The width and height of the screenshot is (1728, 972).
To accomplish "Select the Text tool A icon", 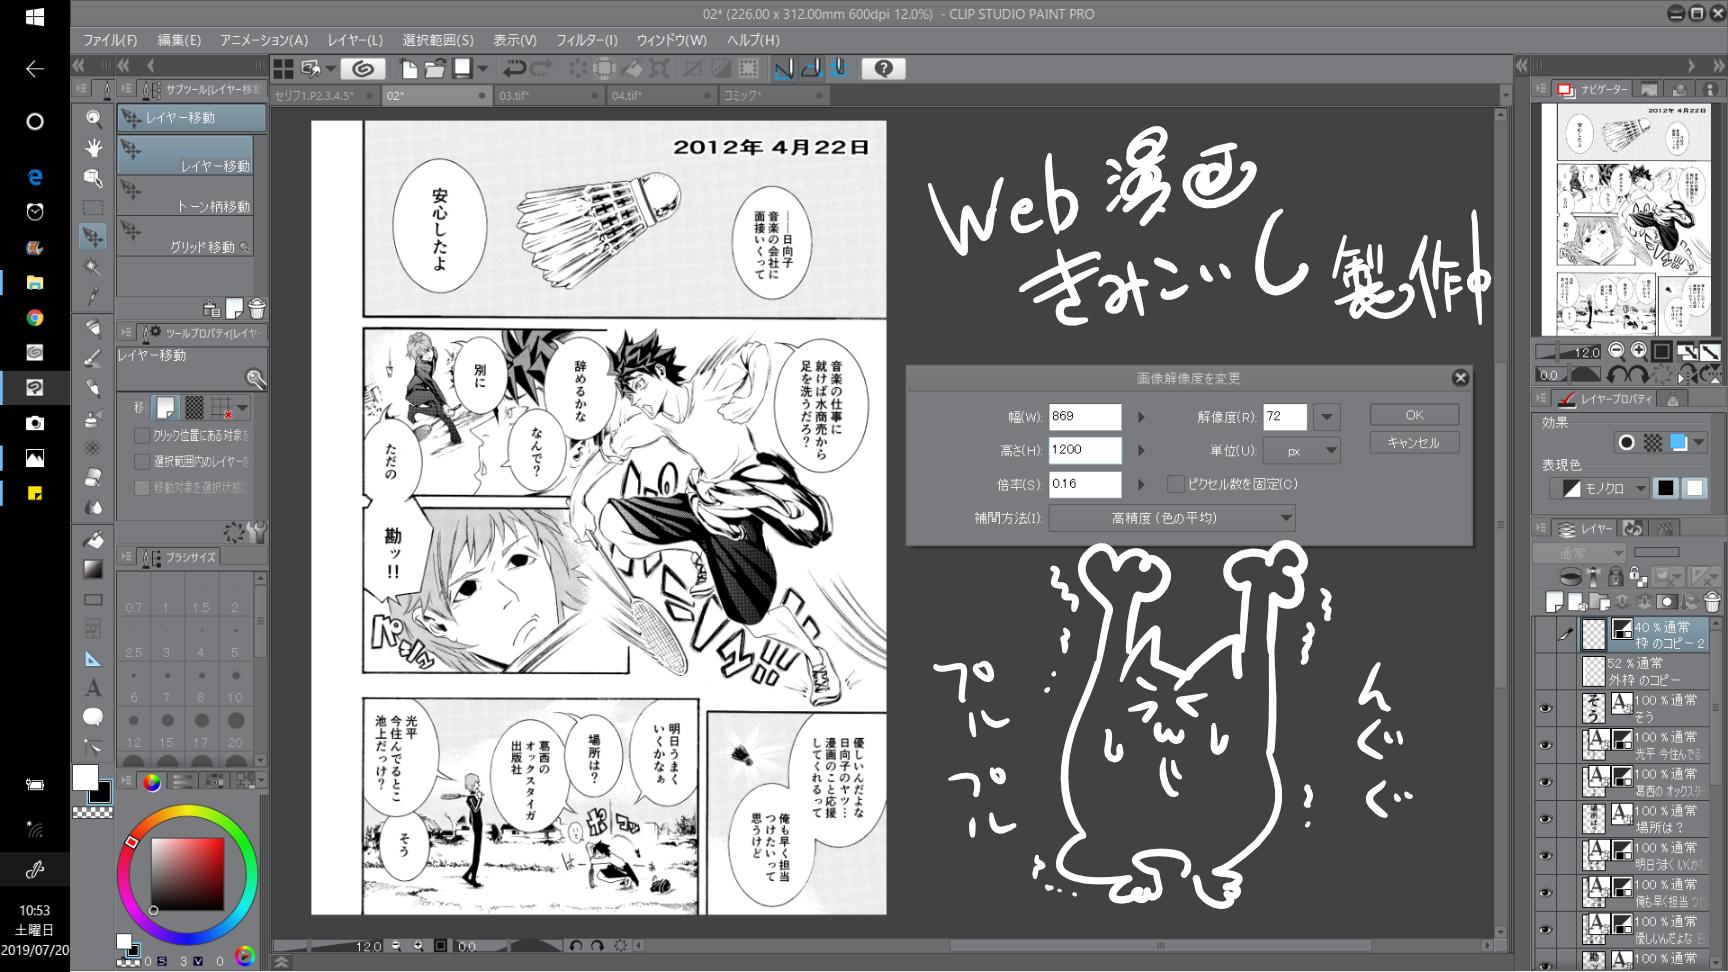I will tap(93, 687).
